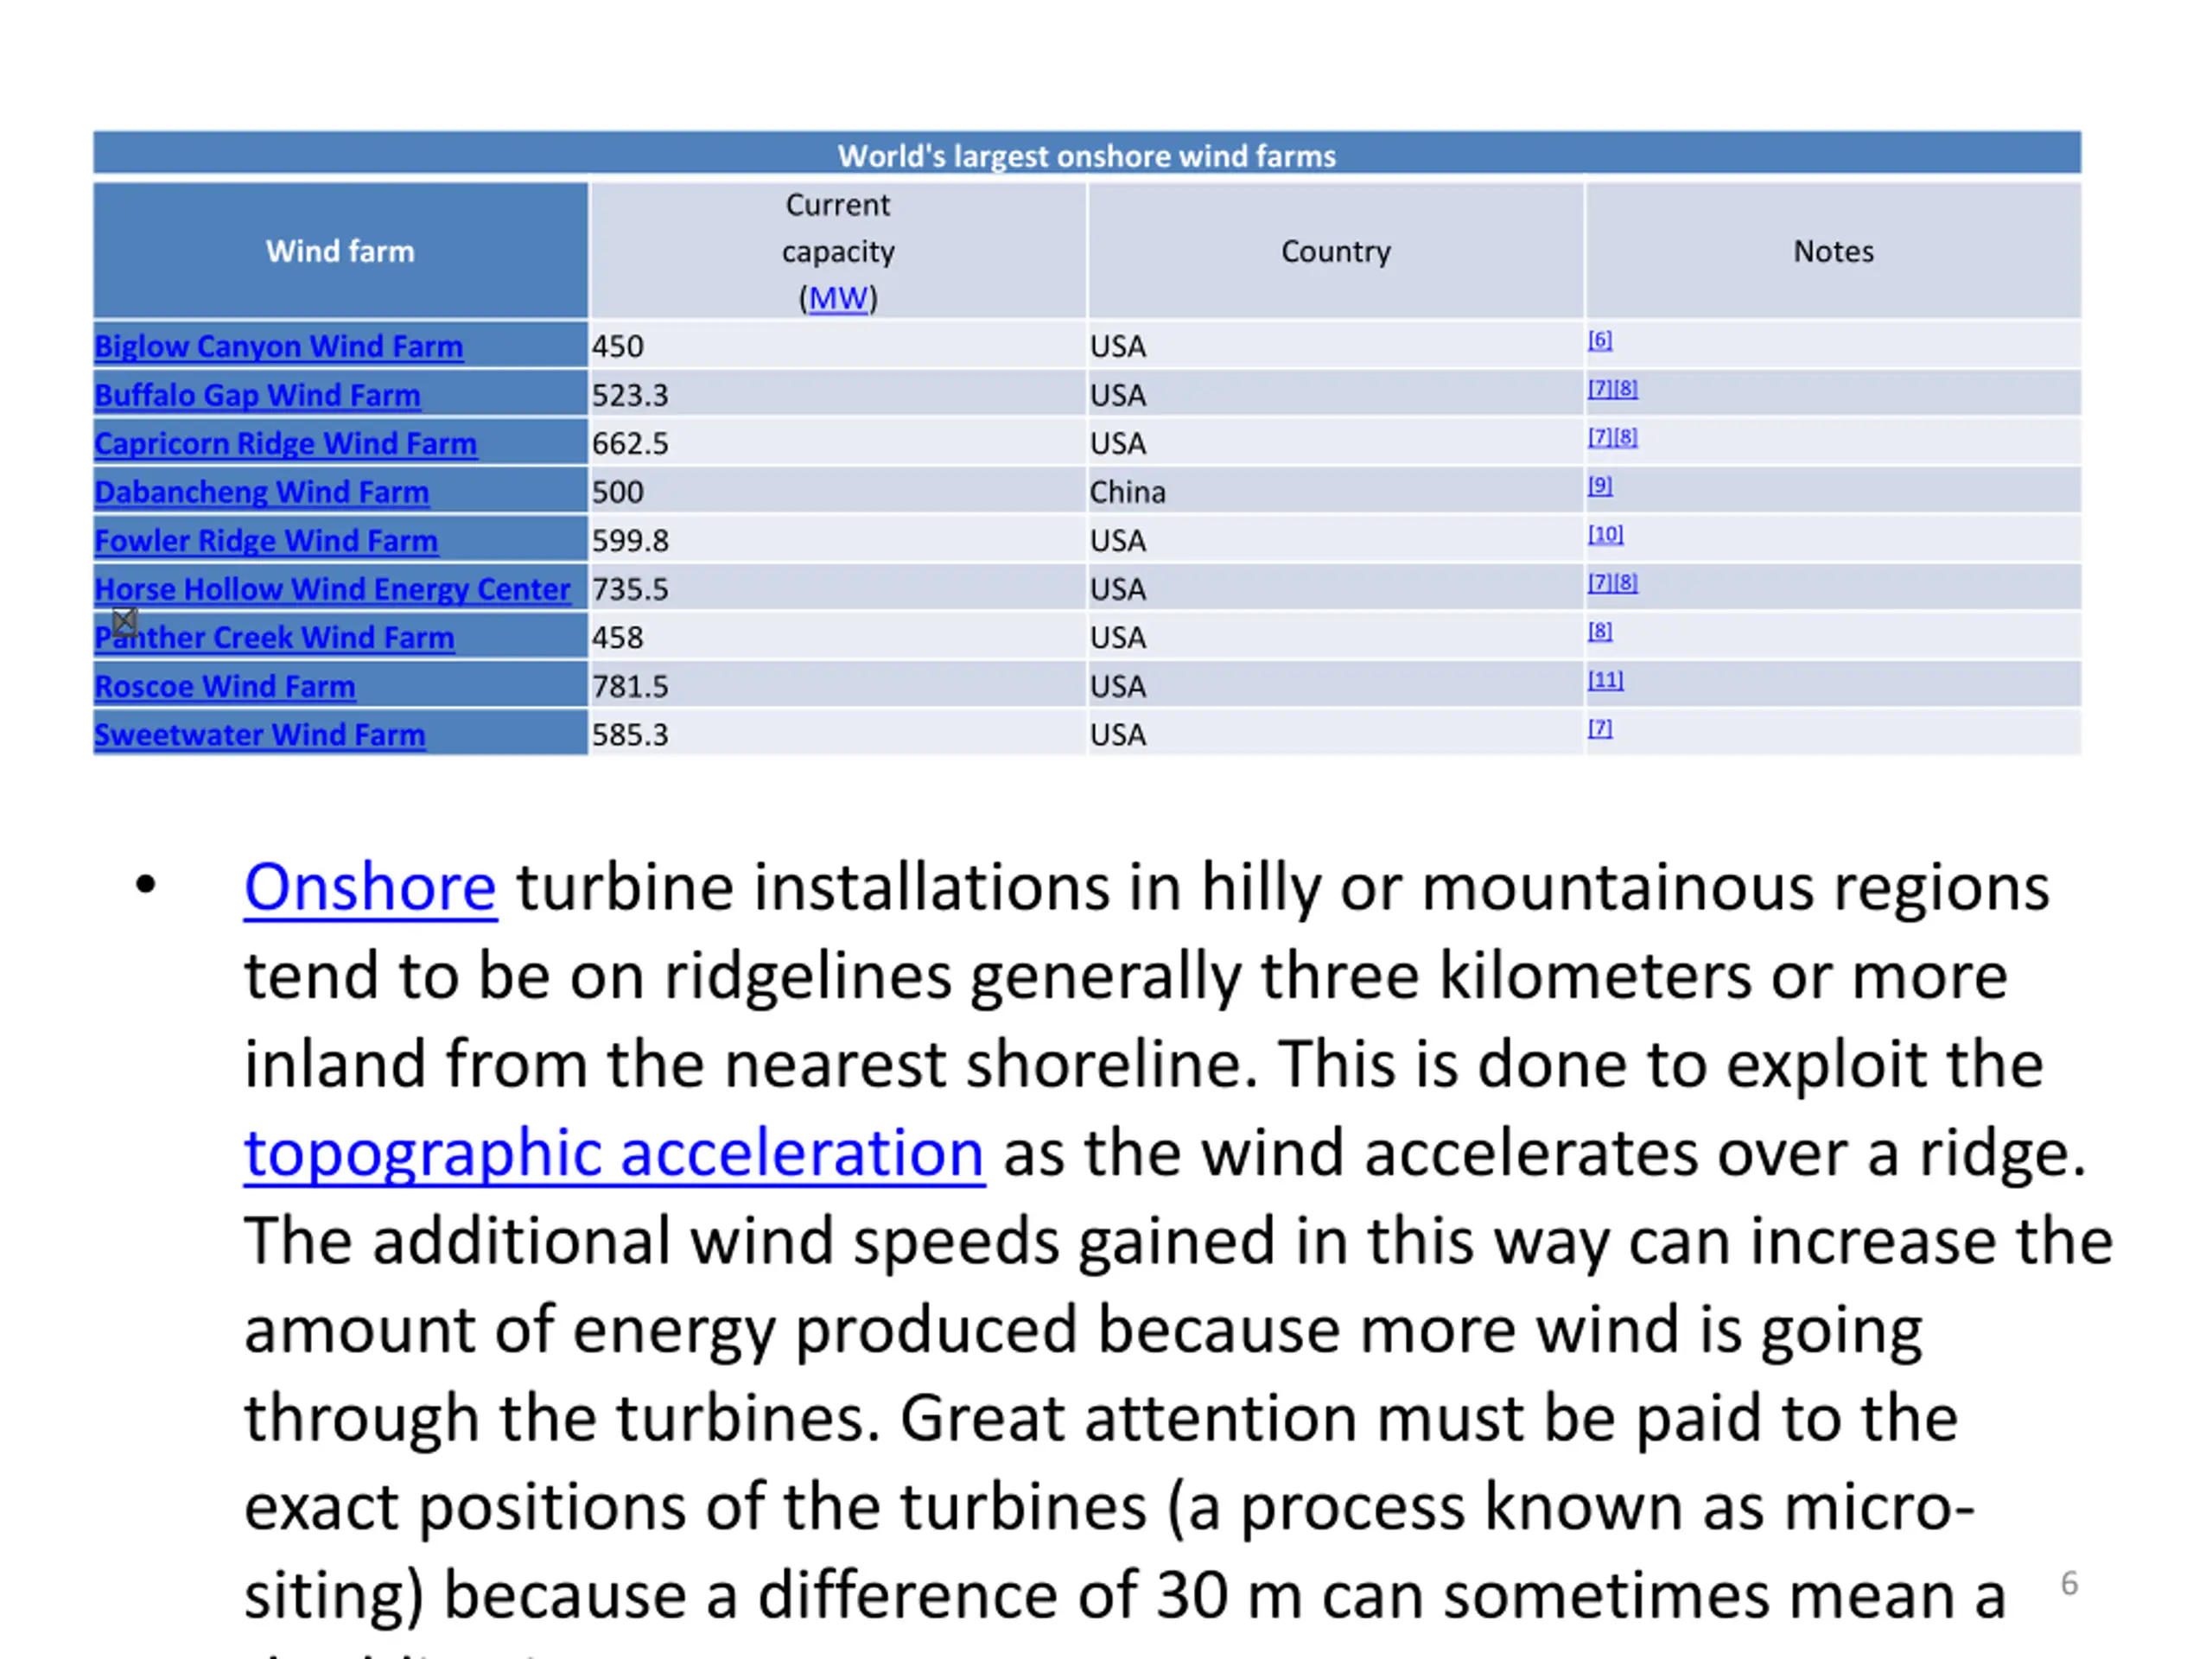Click the broken image icon over Panther Creek
Image resolution: width=2212 pixels, height=1659 pixels.
124,622
